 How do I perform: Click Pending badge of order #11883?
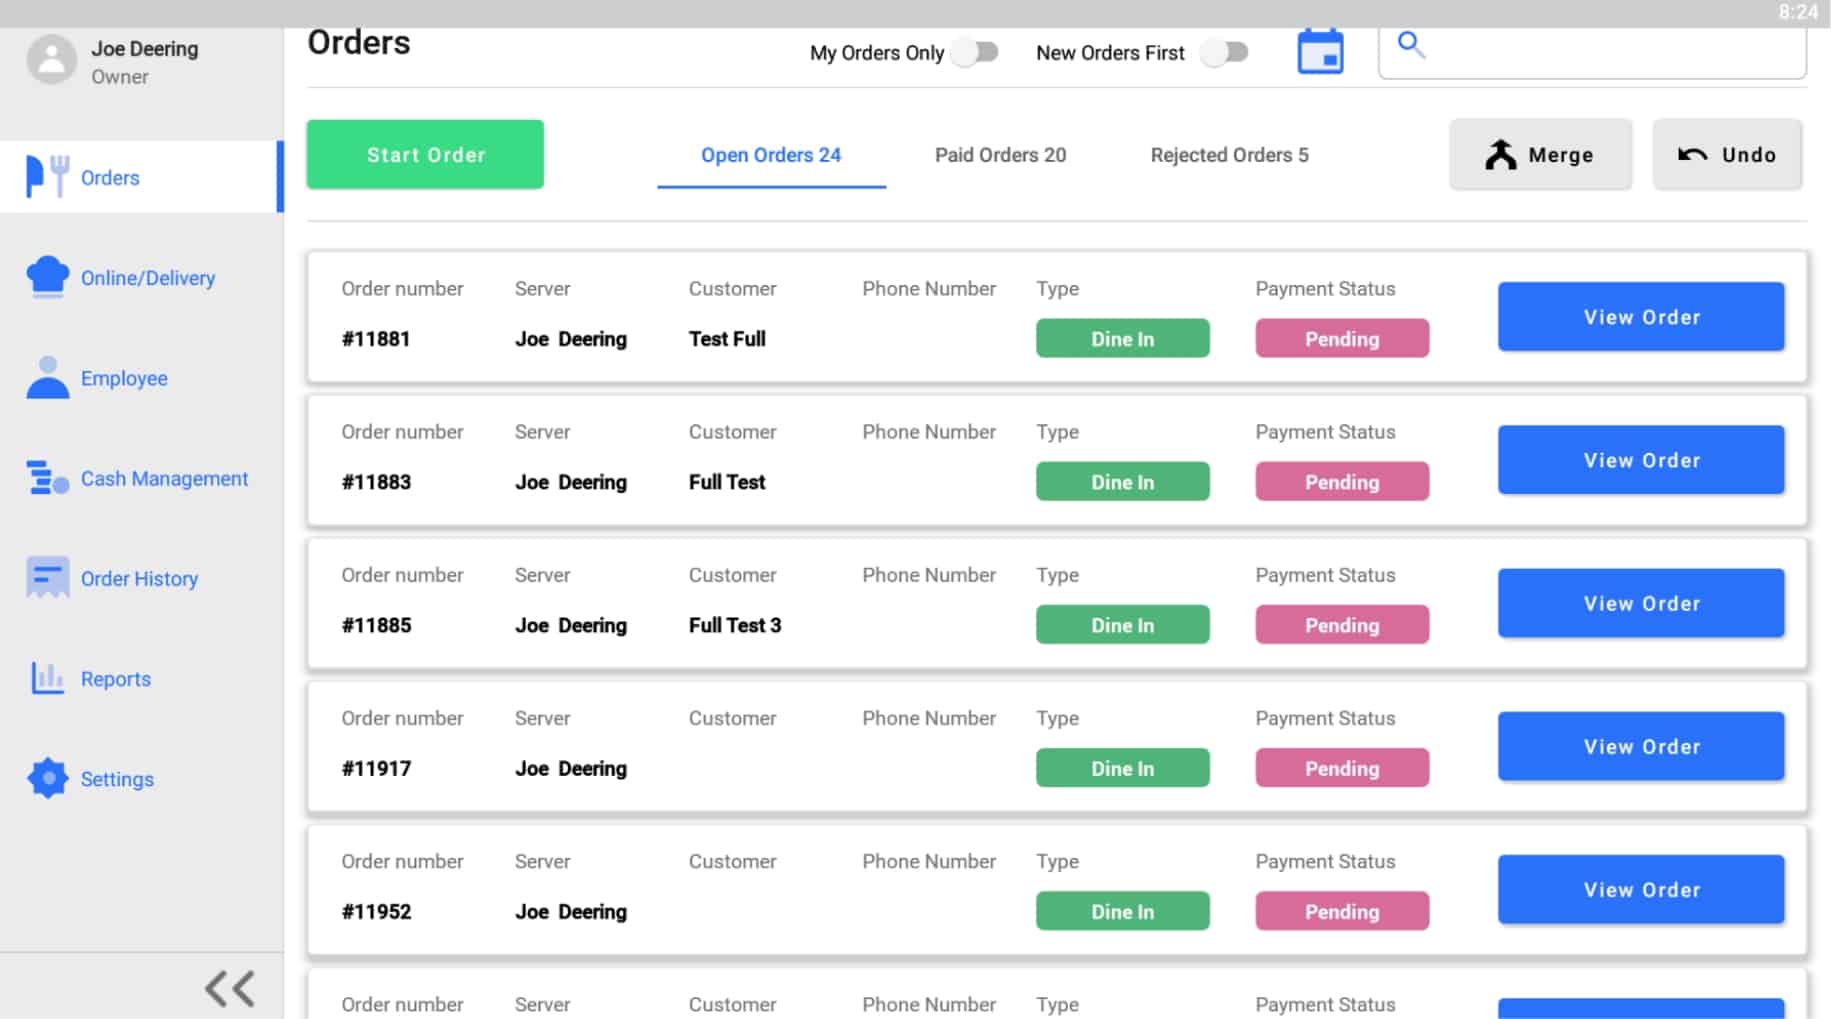(x=1342, y=481)
